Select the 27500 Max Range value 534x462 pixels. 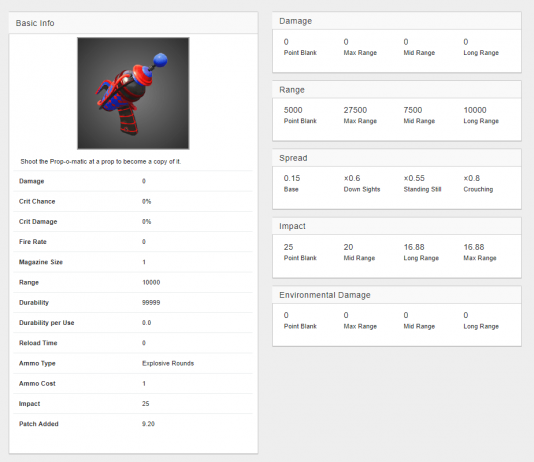355,110
